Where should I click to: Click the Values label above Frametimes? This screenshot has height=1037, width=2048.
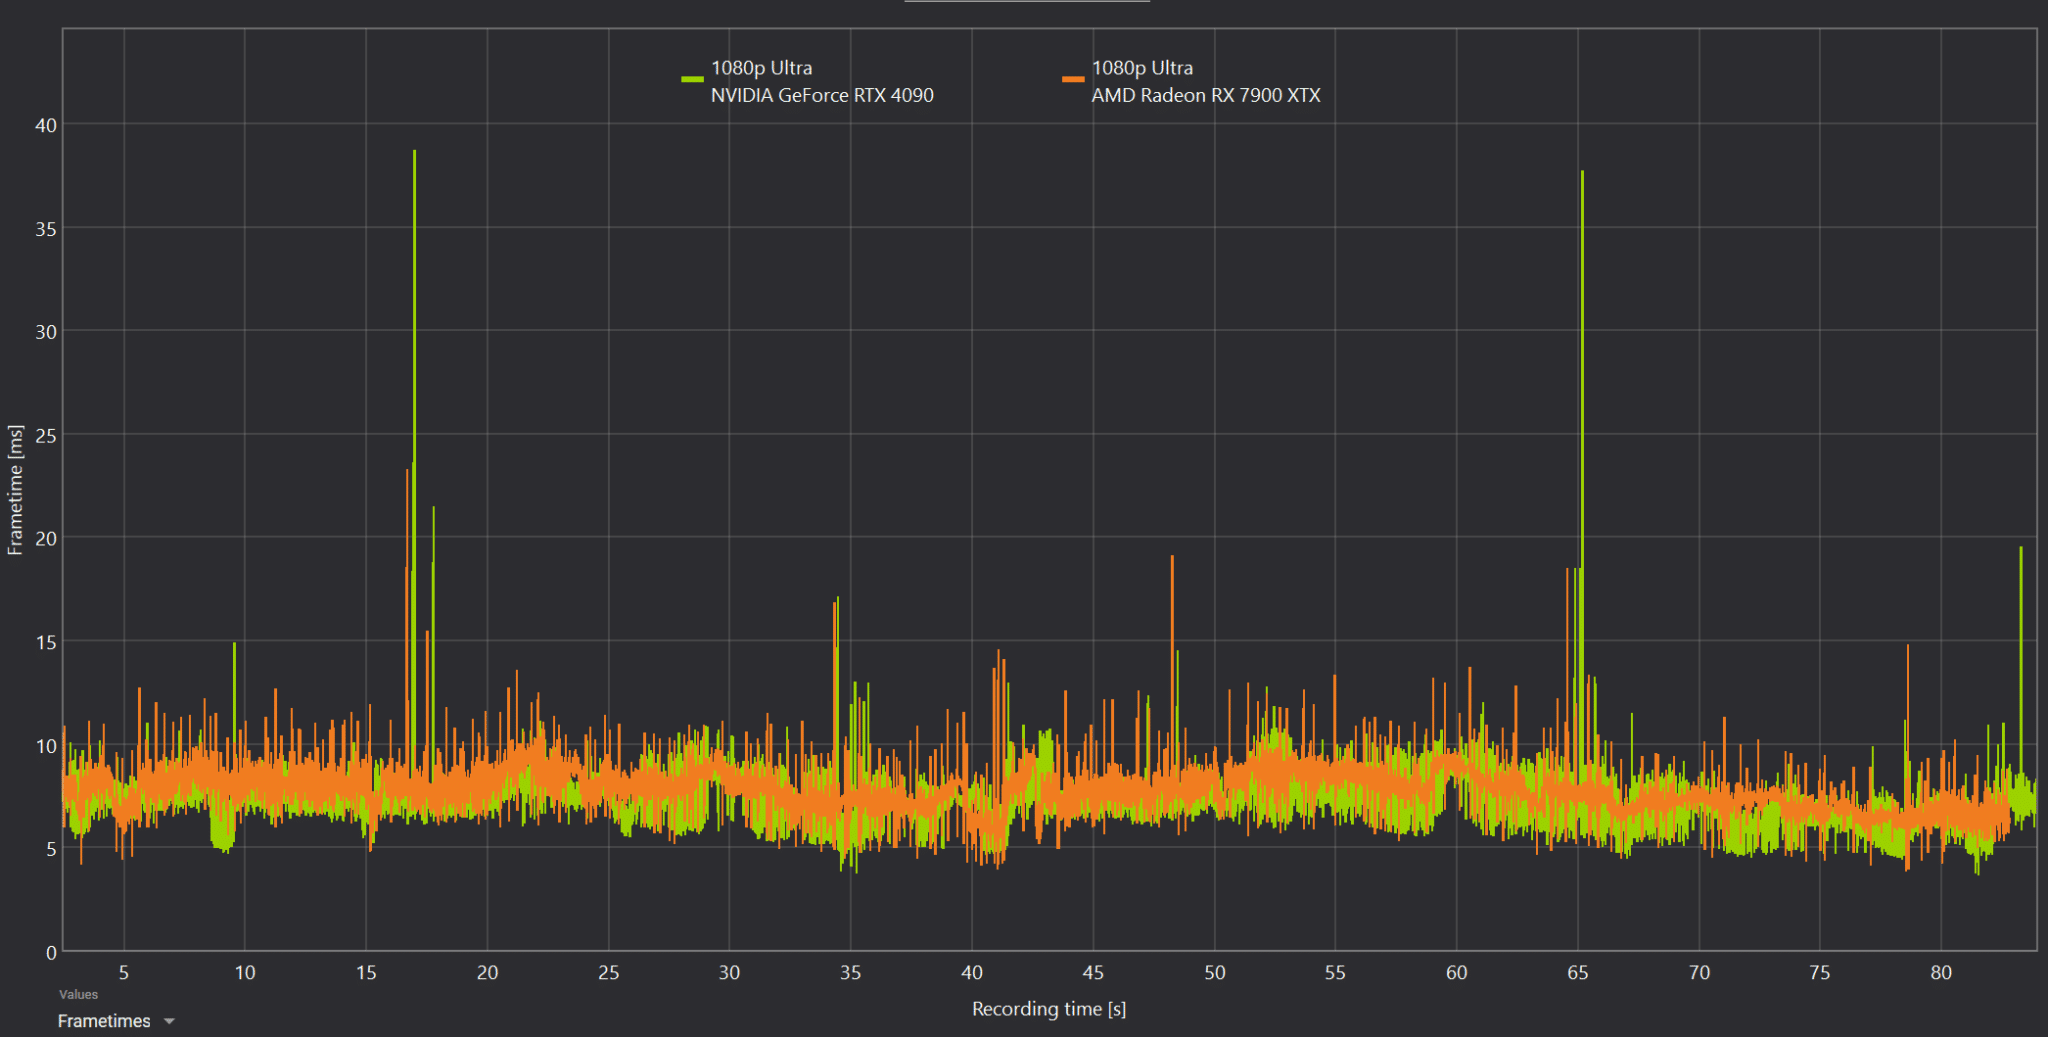78,994
